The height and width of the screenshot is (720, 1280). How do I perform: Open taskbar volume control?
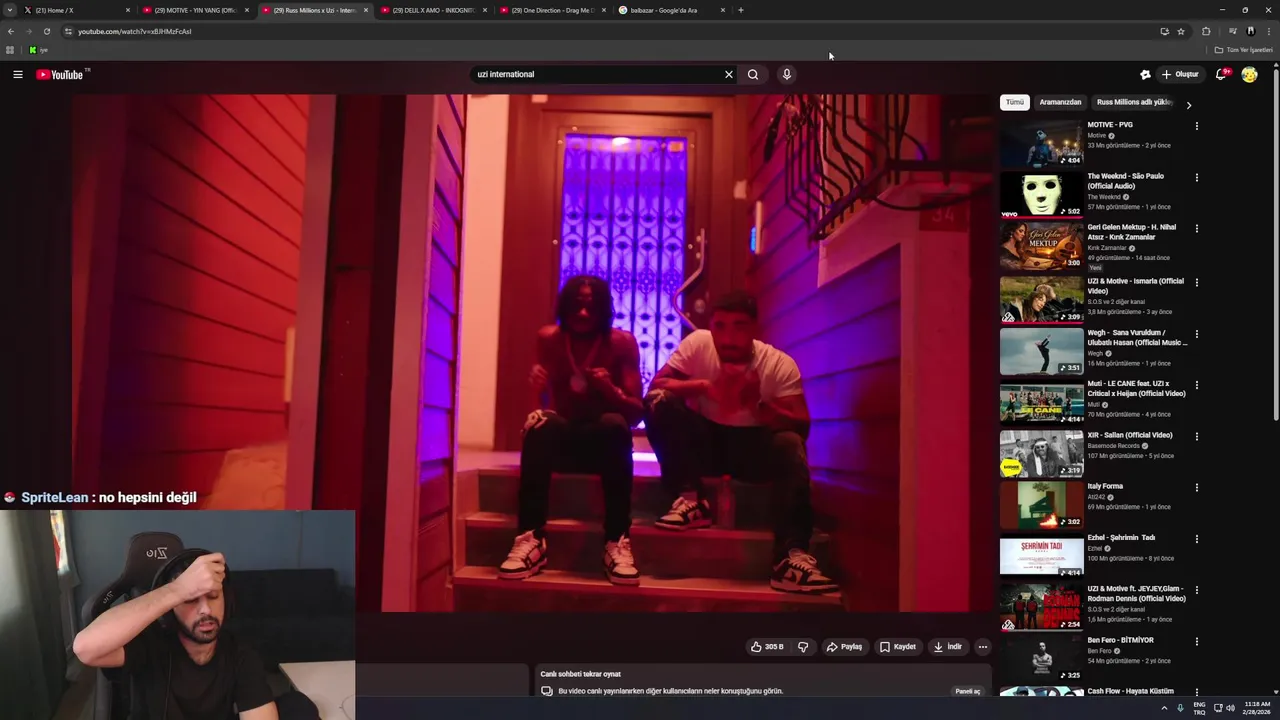pos(1230,708)
